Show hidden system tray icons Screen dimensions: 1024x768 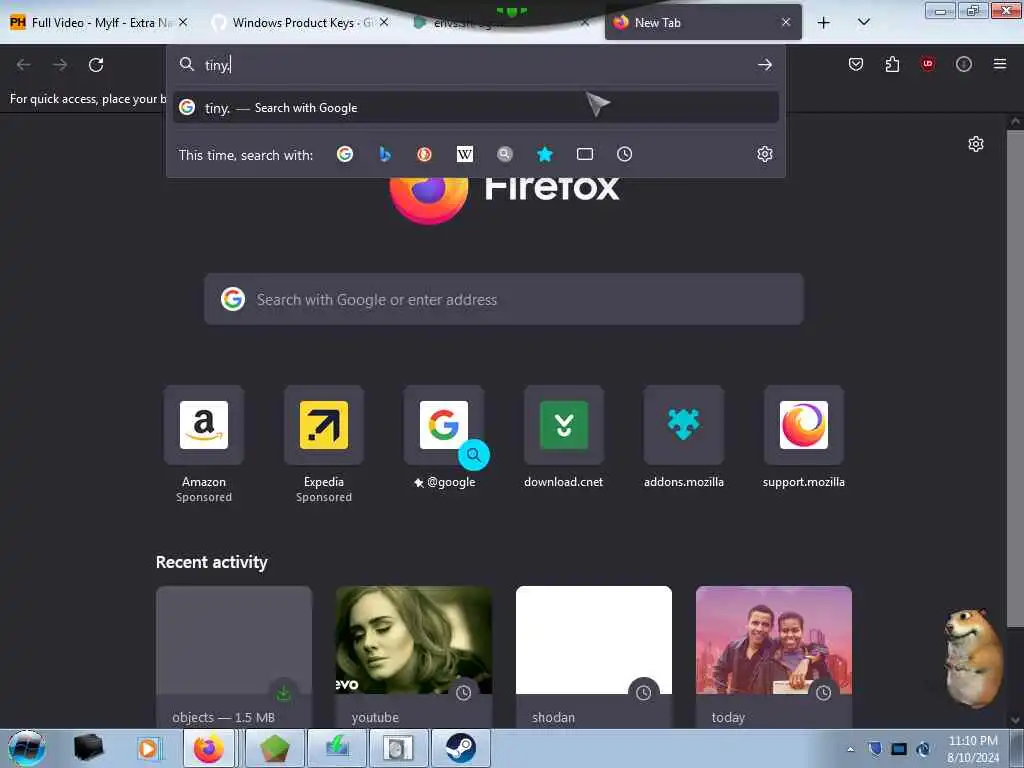tap(850, 749)
